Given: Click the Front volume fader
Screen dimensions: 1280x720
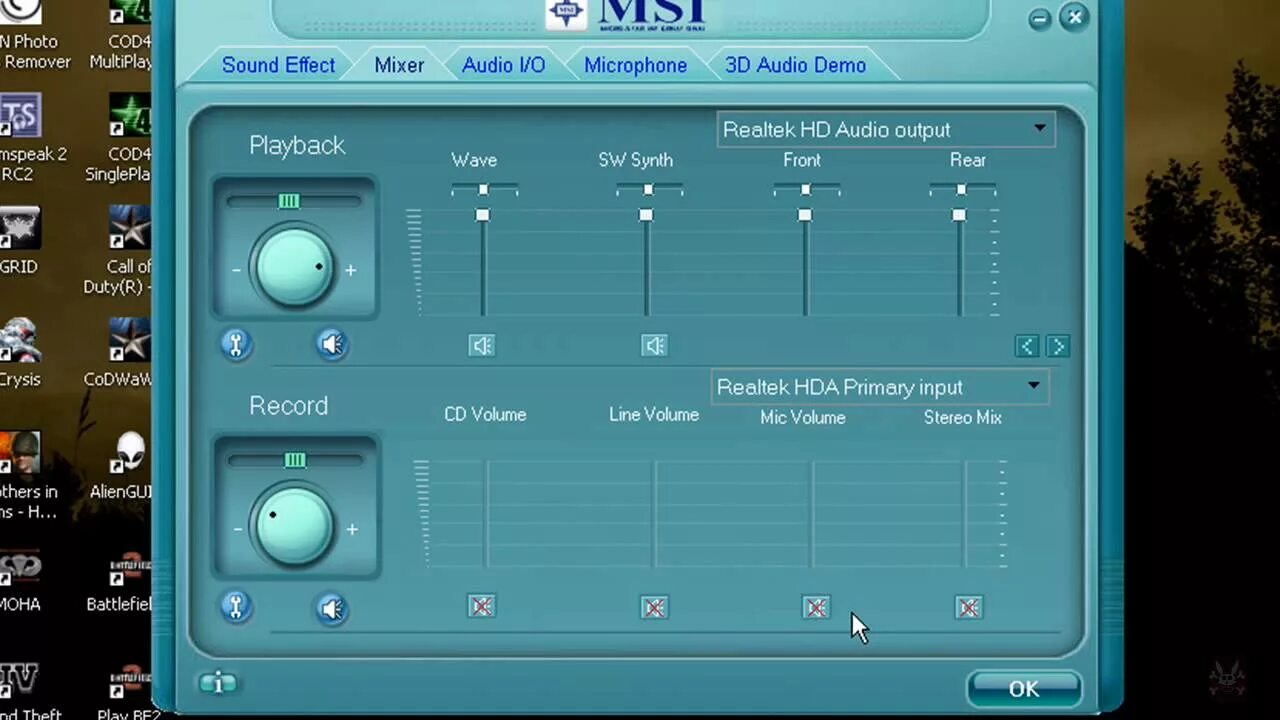Looking at the screenshot, I should [x=805, y=215].
